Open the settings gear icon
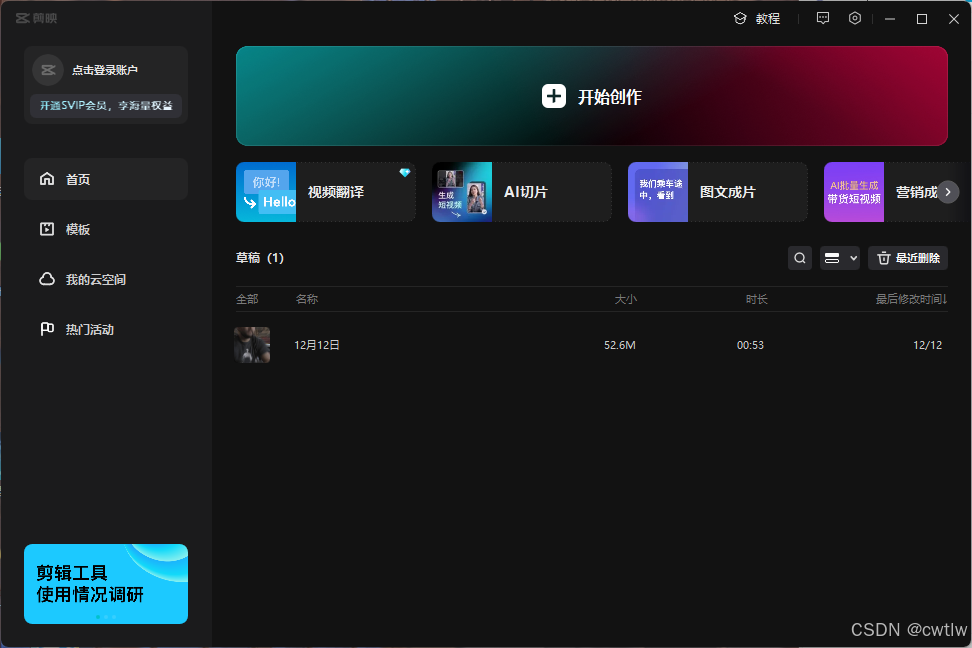 click(855, 19)
